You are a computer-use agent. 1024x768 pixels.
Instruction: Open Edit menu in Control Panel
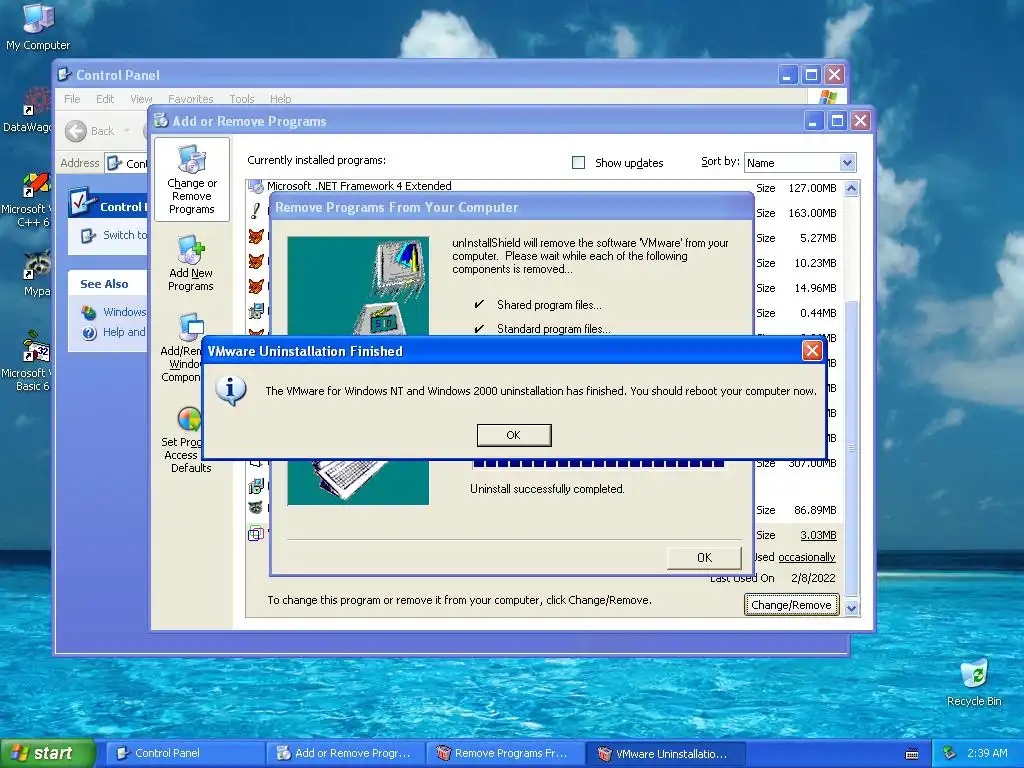pyautogui.click(x=104, y=99)
